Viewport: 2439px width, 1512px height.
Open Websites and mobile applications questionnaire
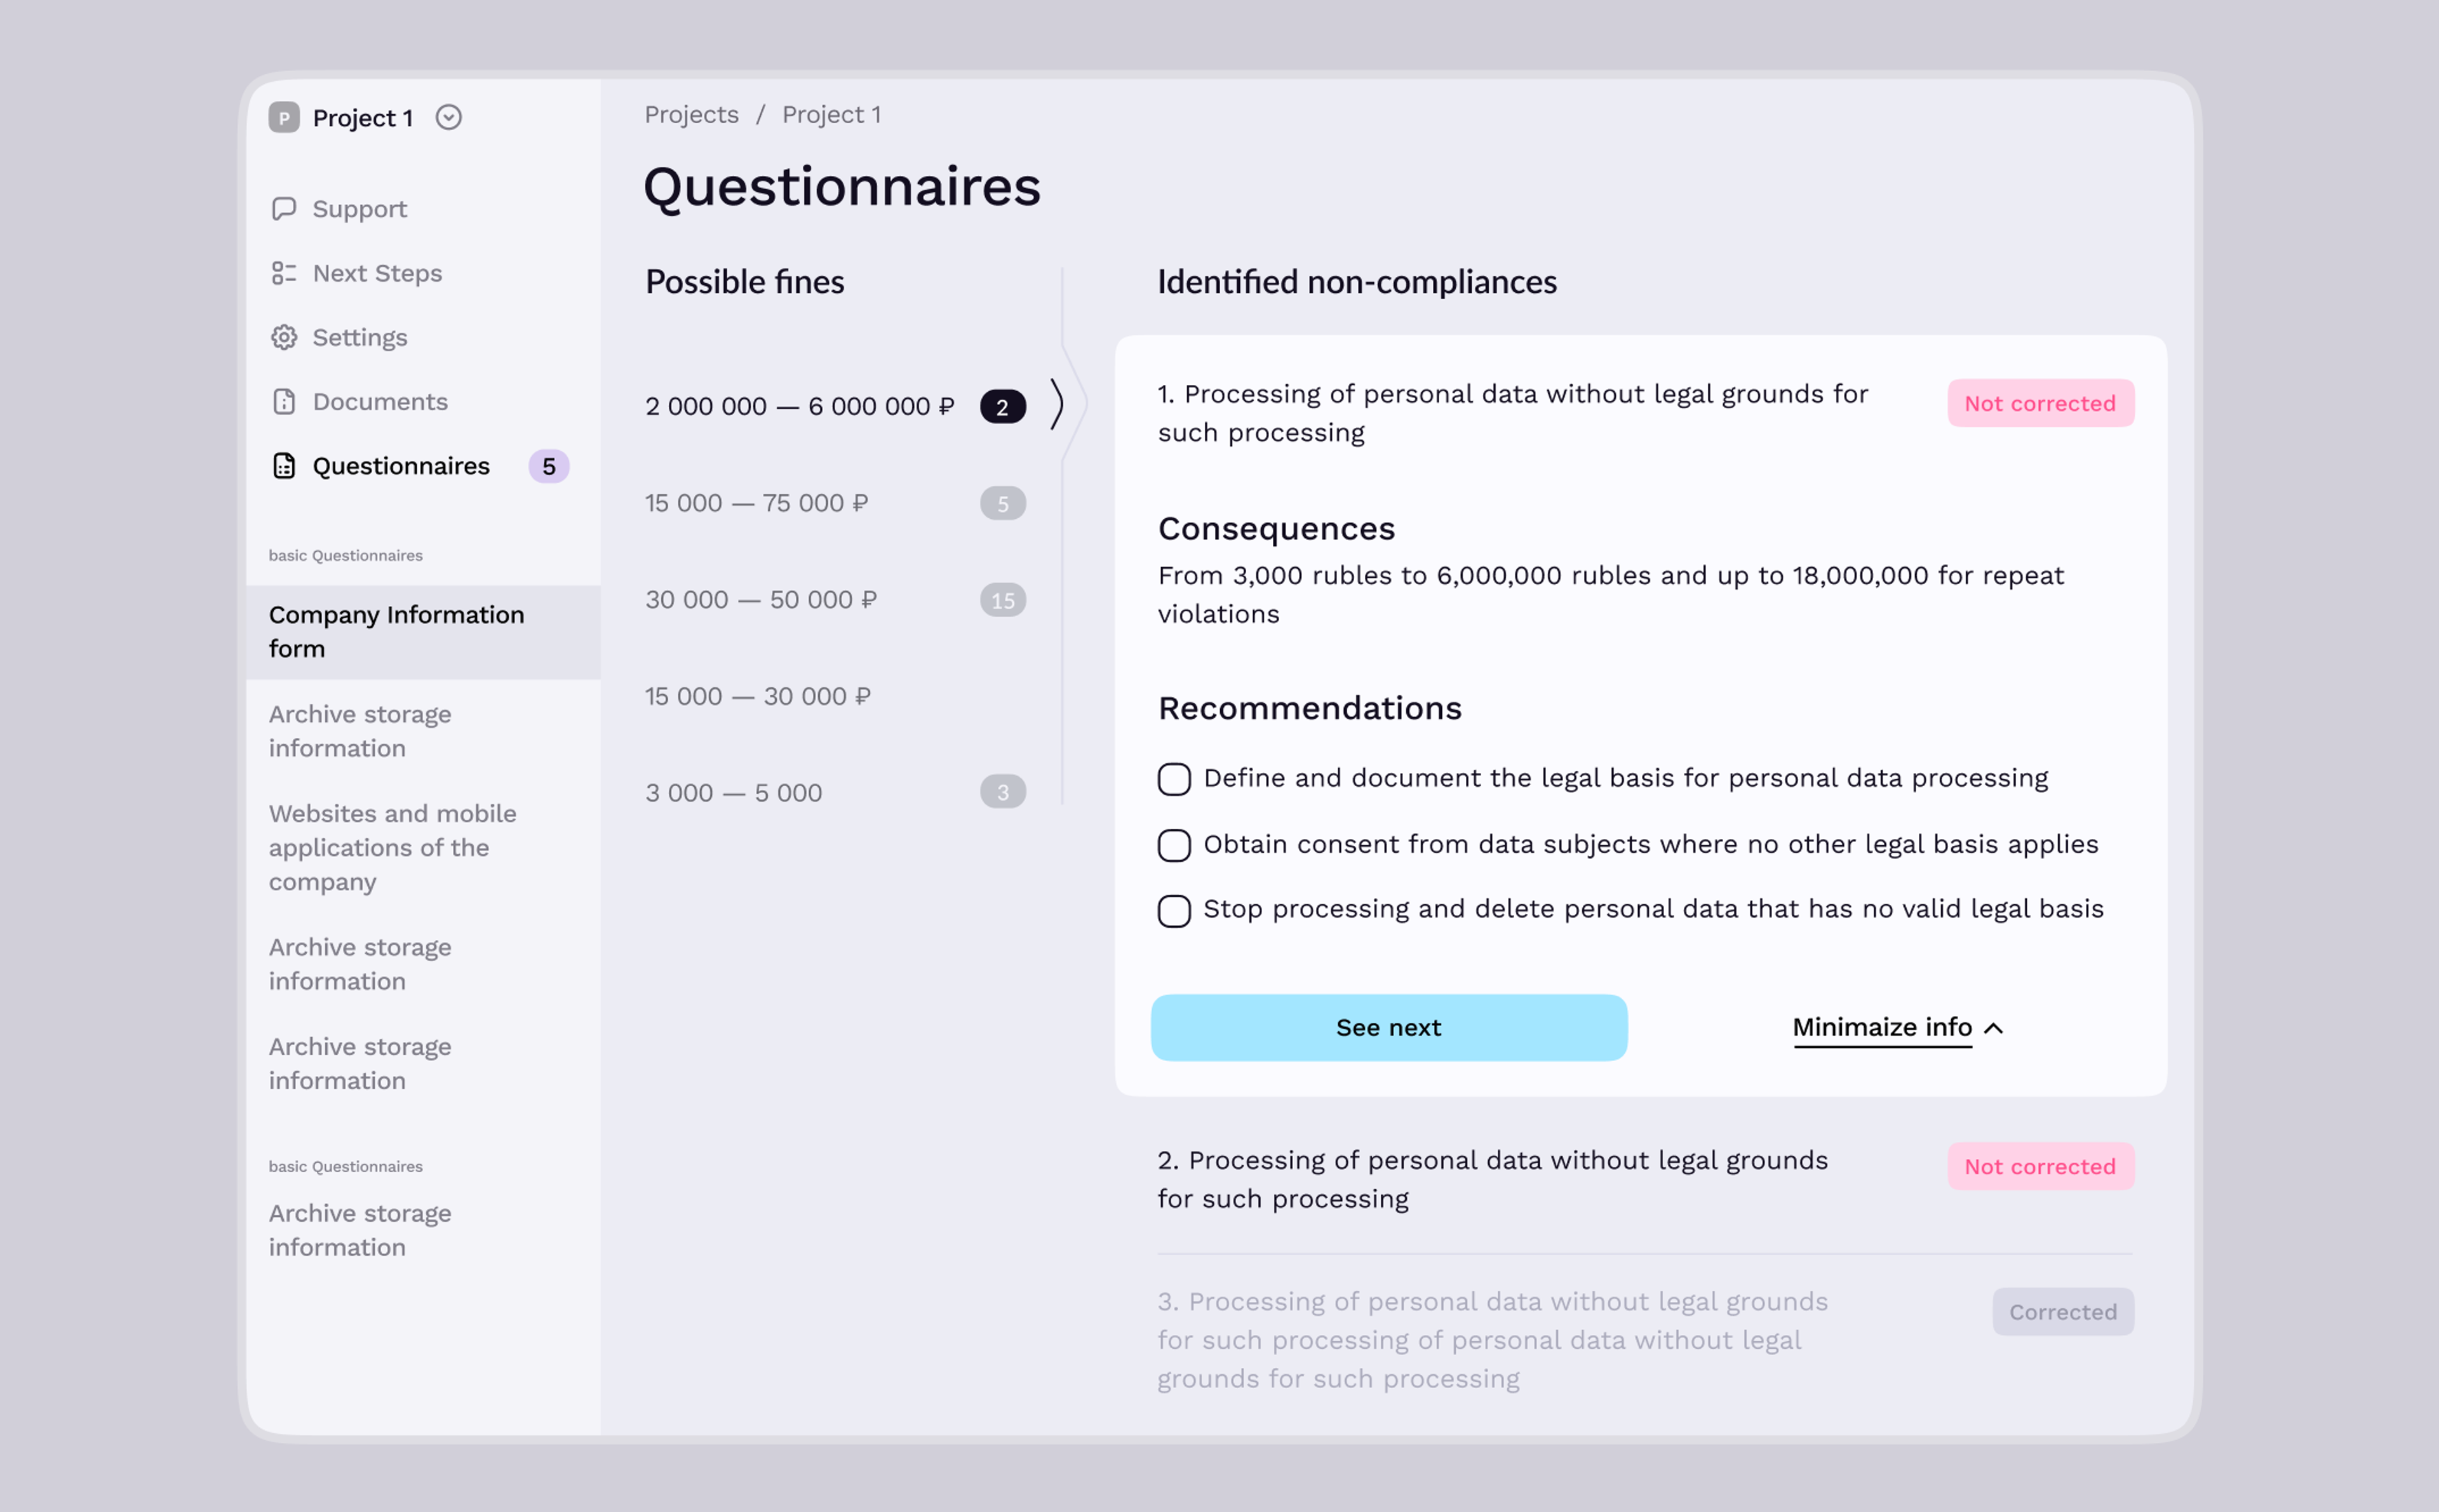pyautogui.click(x=393, y=847)
